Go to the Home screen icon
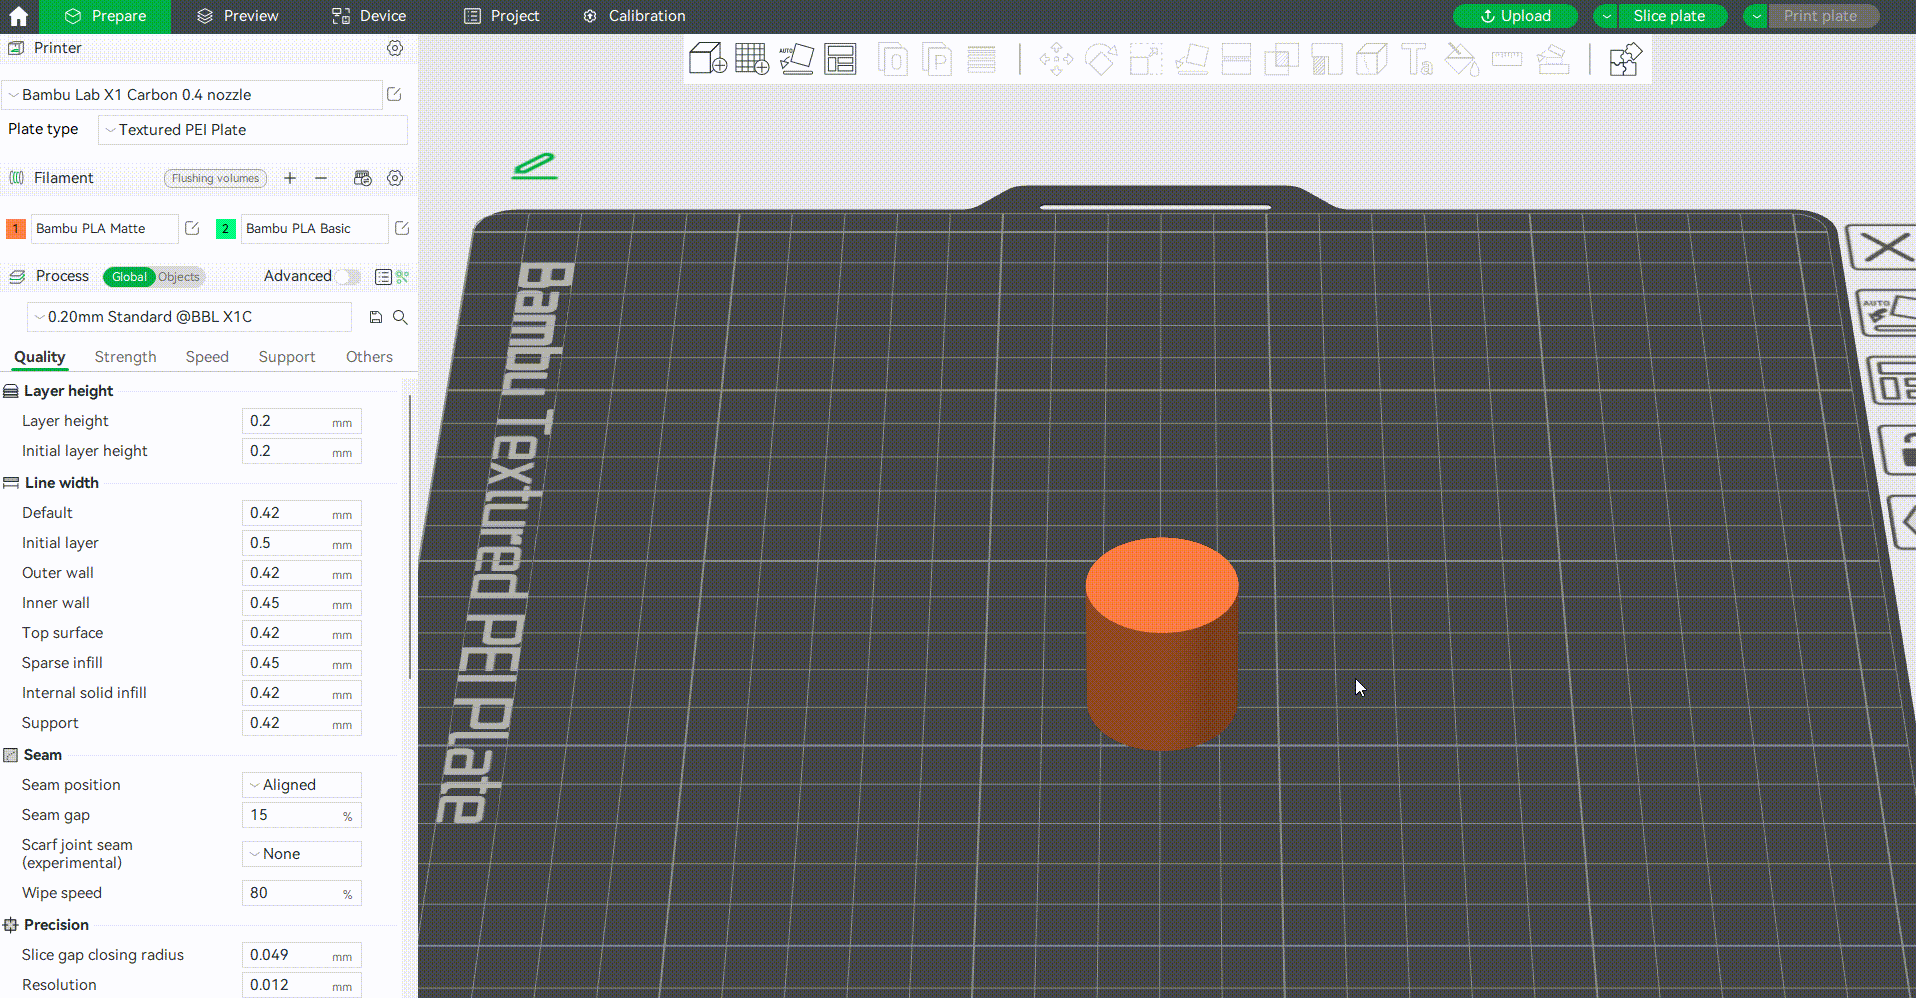 point(18,16)
